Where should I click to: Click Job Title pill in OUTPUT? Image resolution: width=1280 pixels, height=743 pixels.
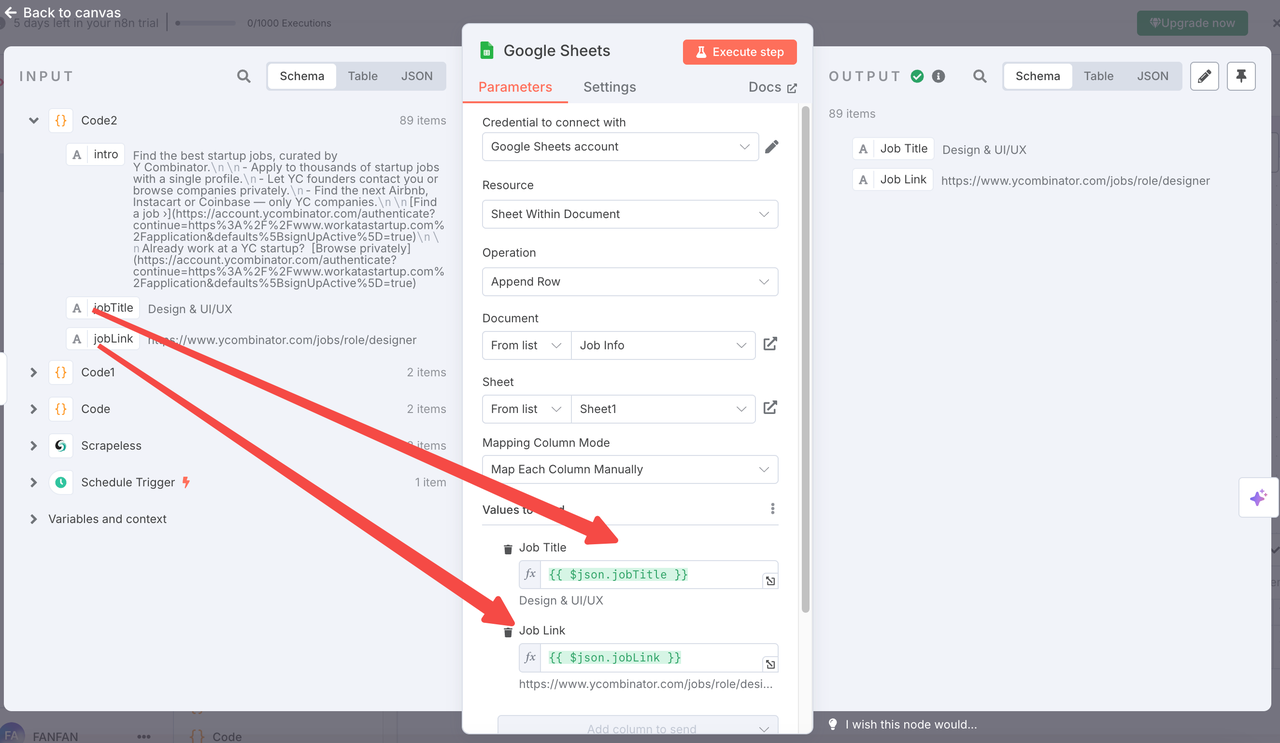894,149
